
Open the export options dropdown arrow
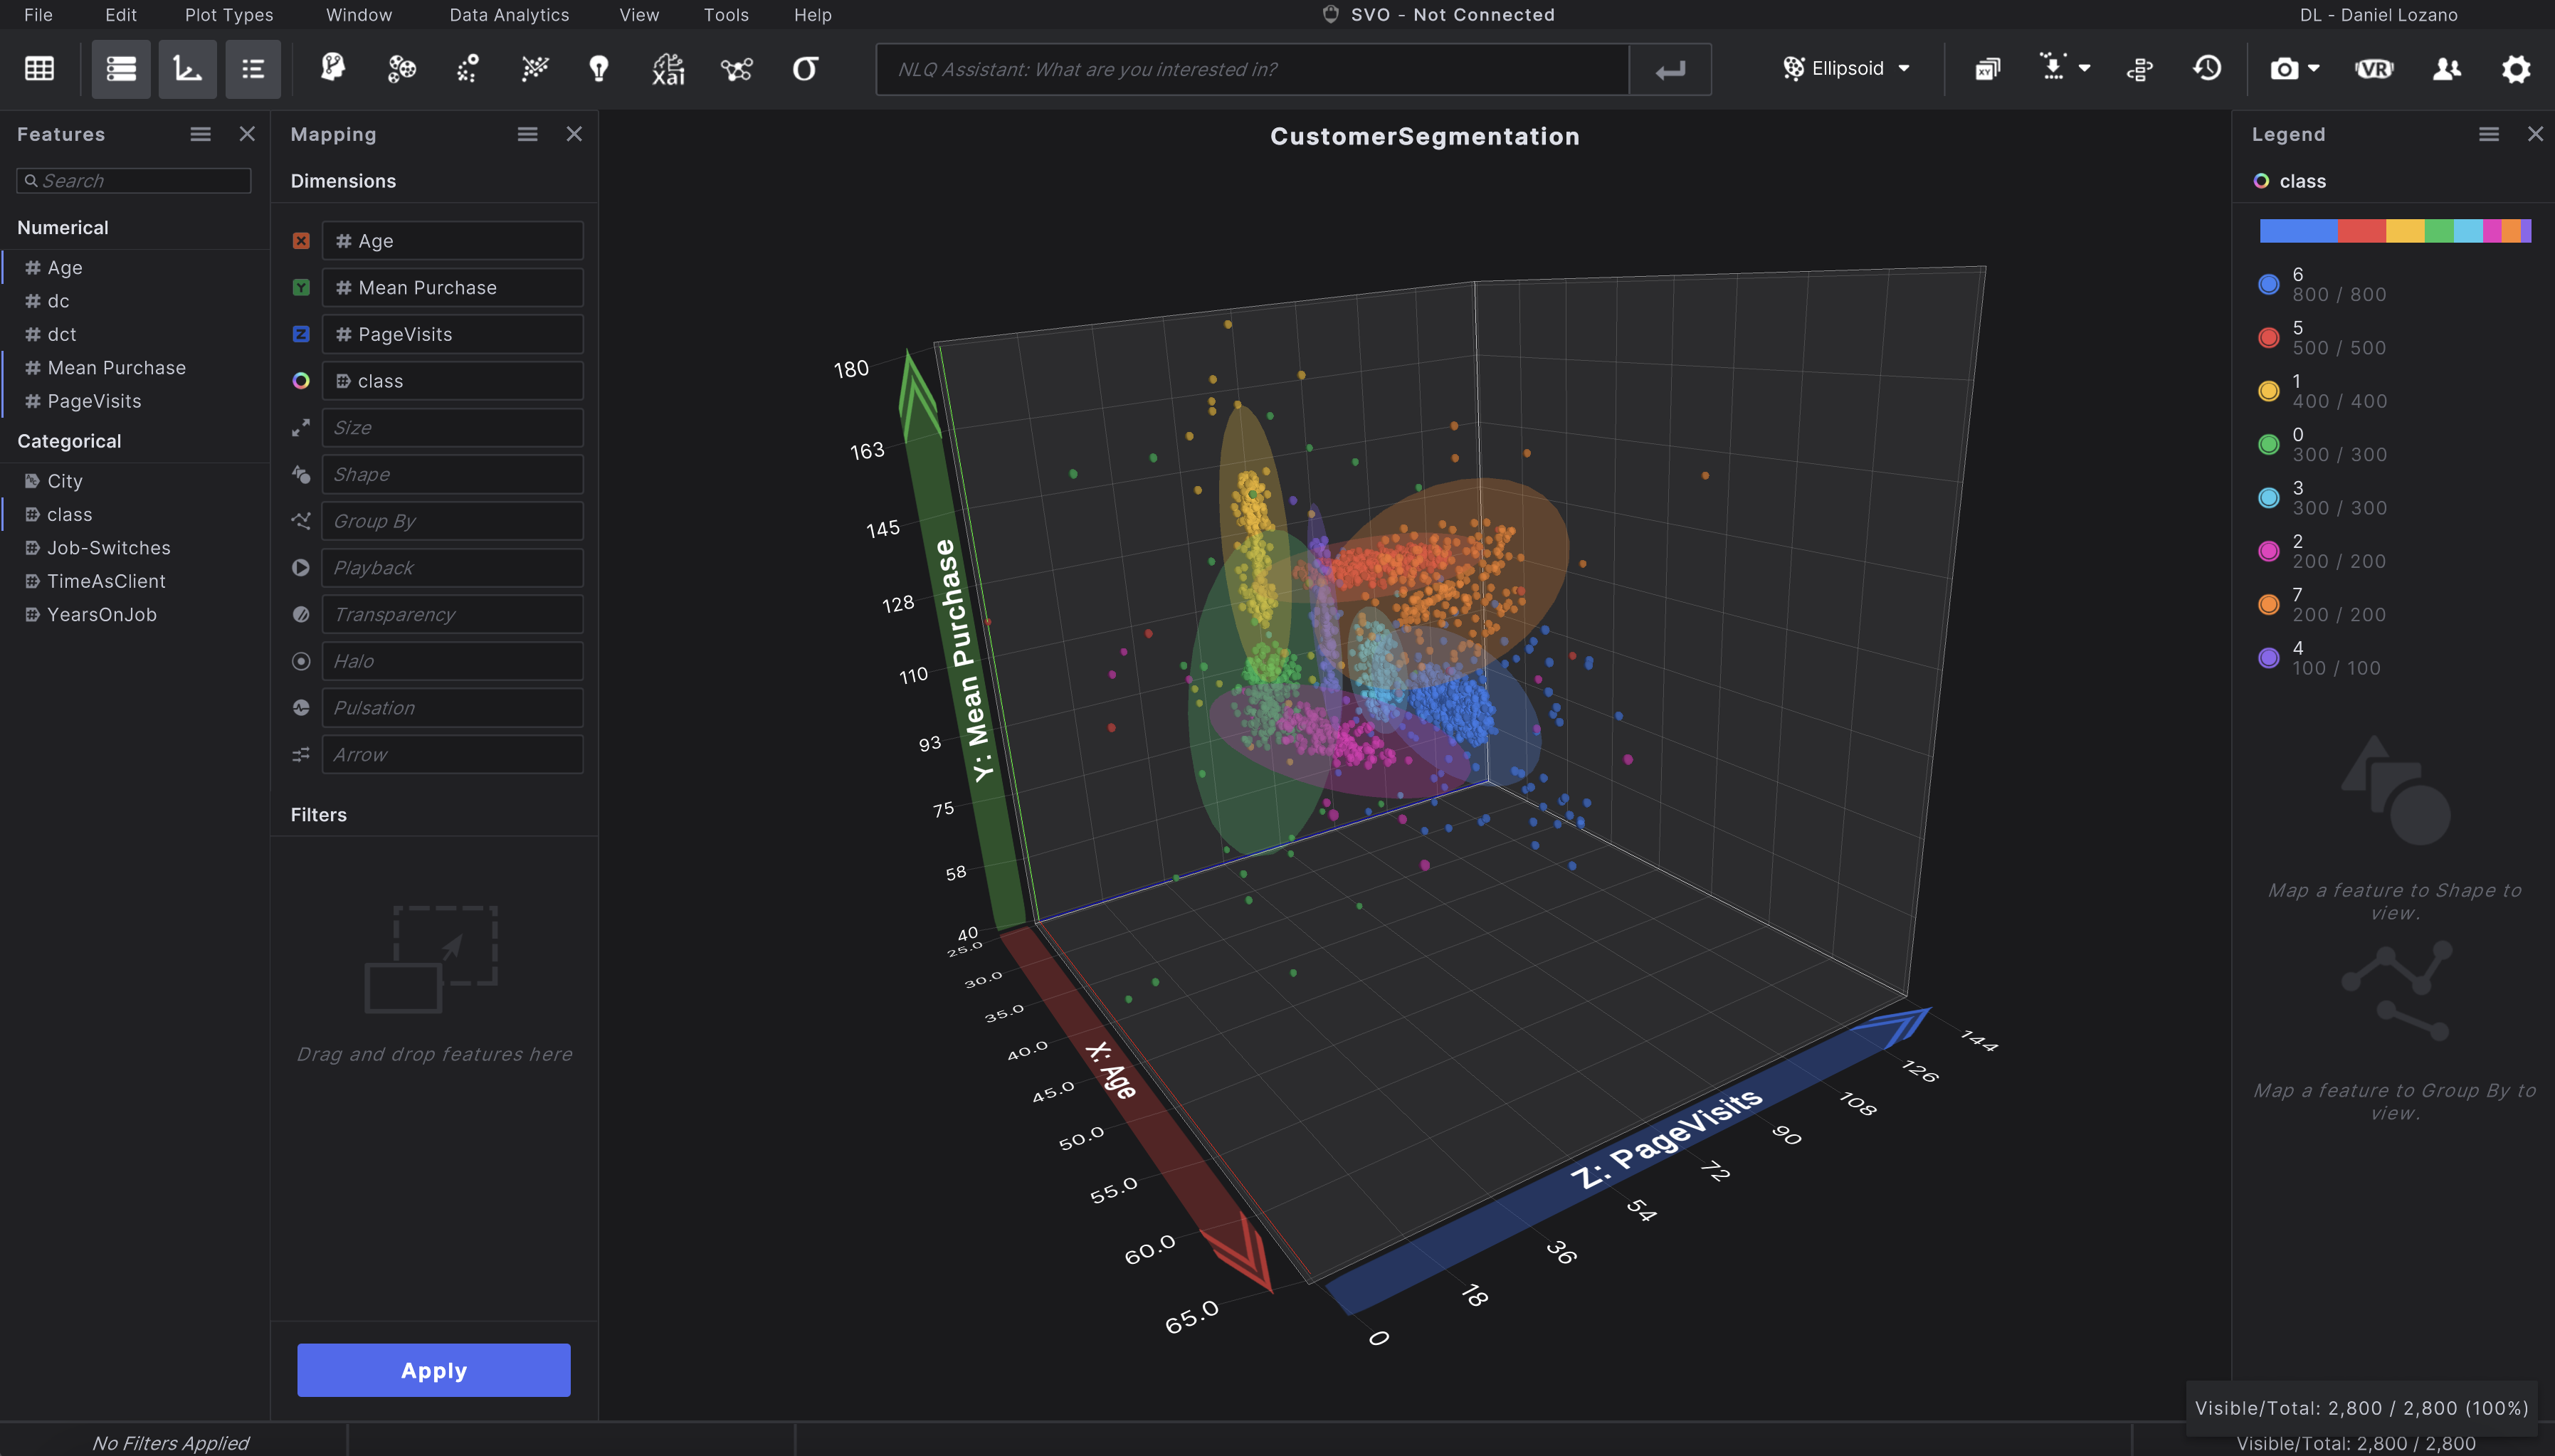[2086, 69]
